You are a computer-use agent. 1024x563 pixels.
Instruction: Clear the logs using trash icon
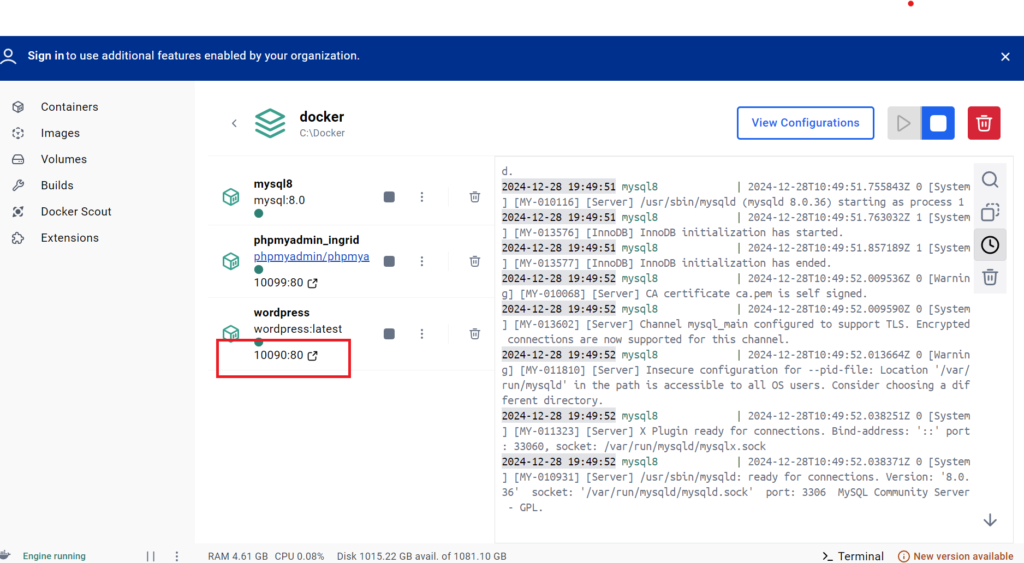pos(989,277)
